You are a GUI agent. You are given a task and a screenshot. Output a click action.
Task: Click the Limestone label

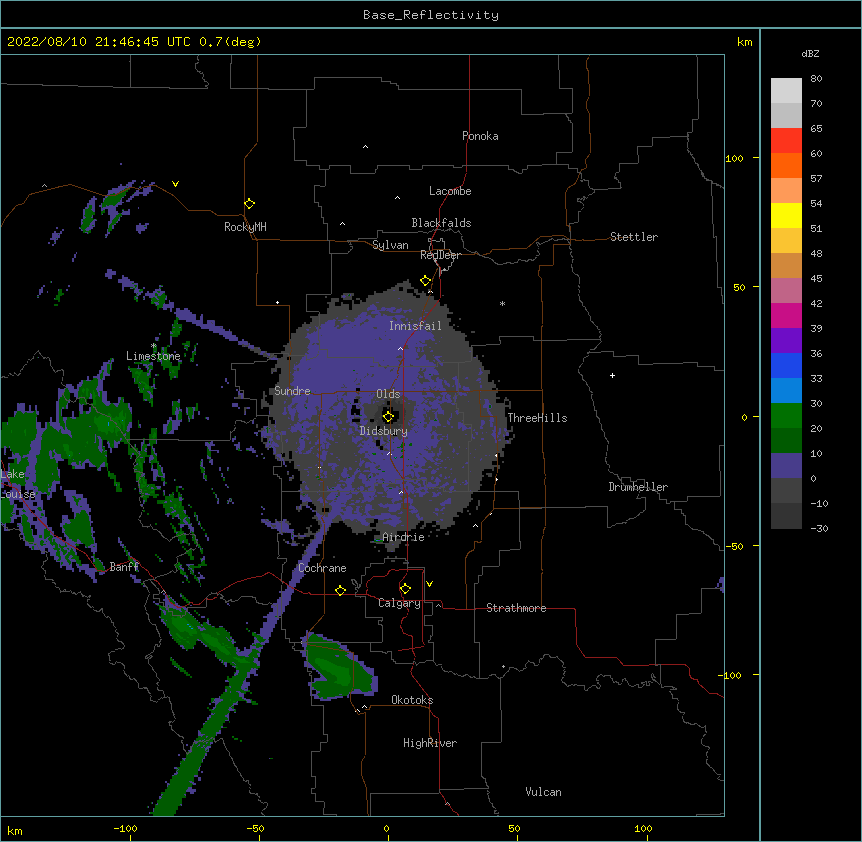153,356
